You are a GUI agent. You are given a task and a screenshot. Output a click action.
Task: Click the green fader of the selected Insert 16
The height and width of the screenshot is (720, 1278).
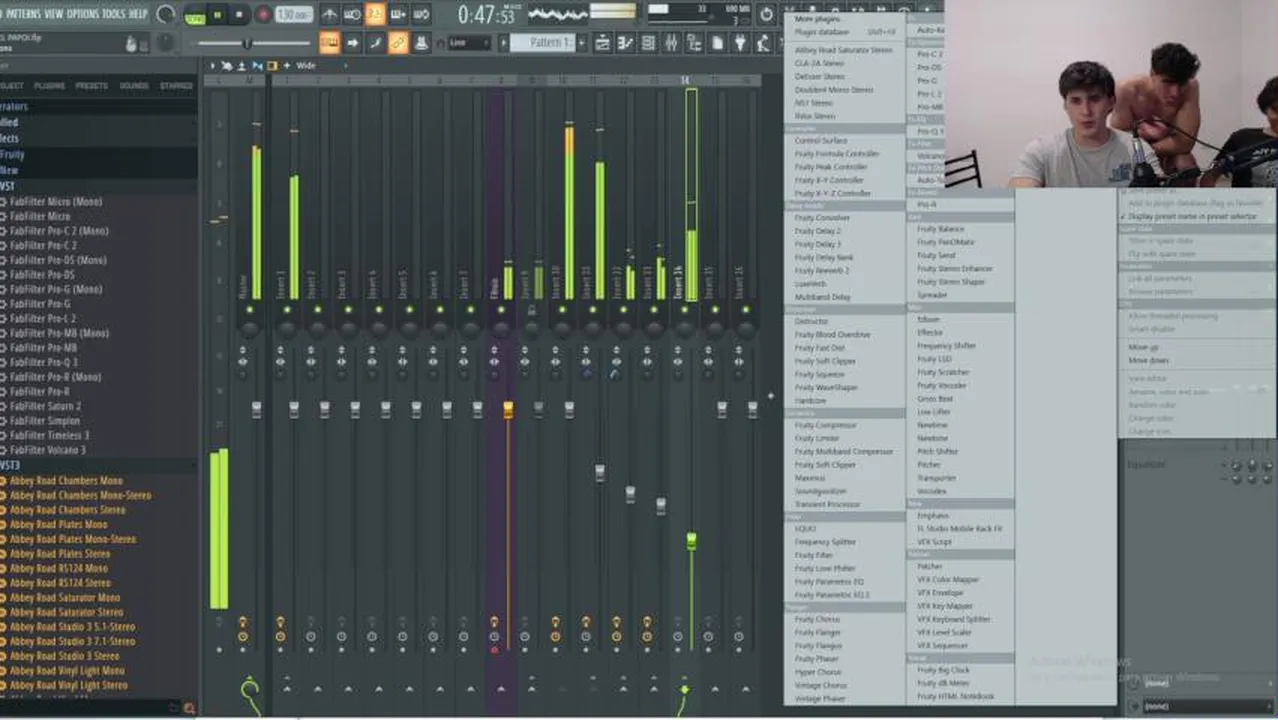click(691, 541)
